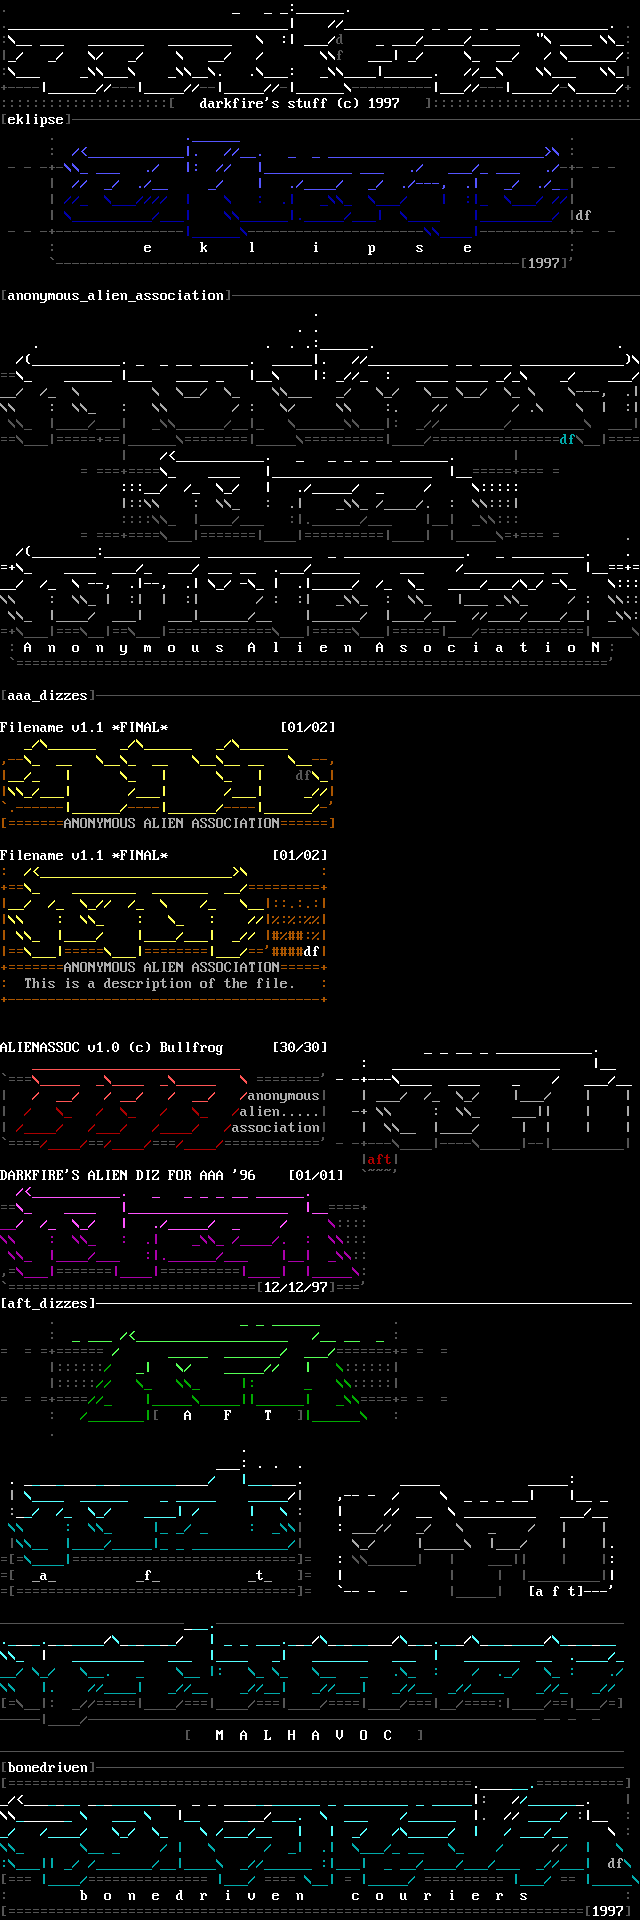
Task: Click the cyan "df" signature in the alien logo
Action: pos(567,439)
